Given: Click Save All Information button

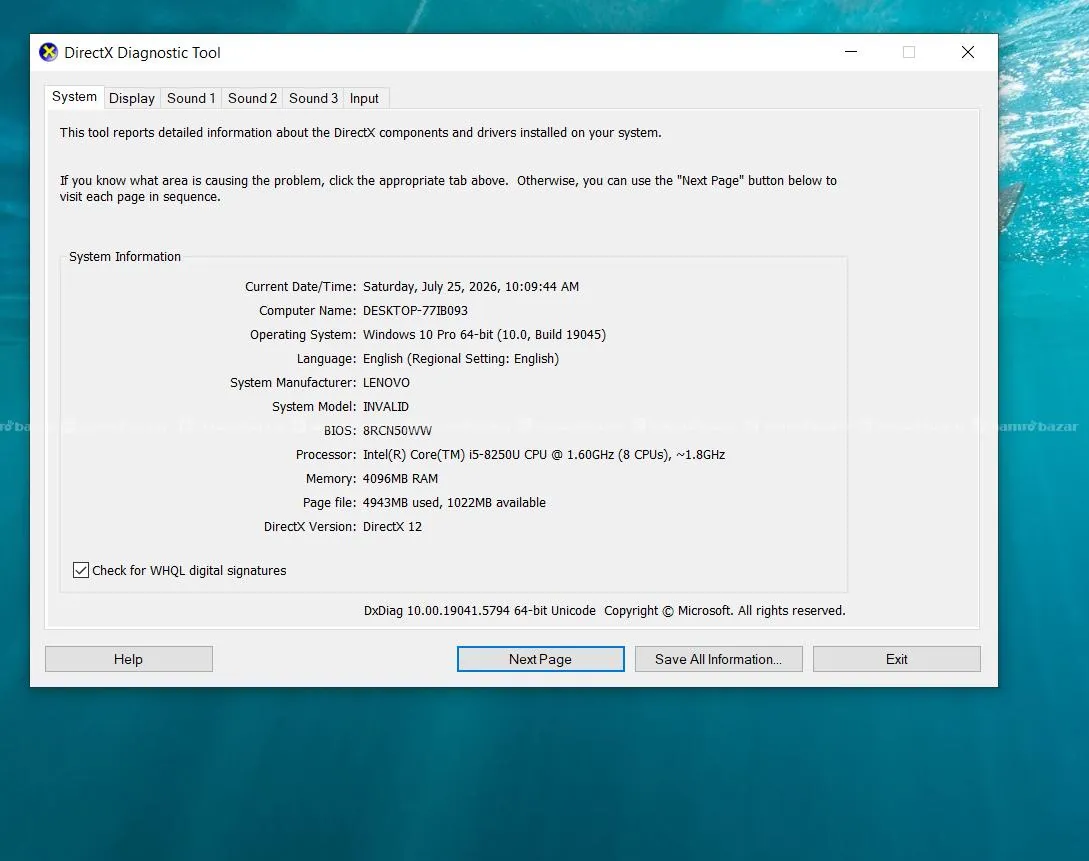Looking at the screenshot, I should coord(718,659).
